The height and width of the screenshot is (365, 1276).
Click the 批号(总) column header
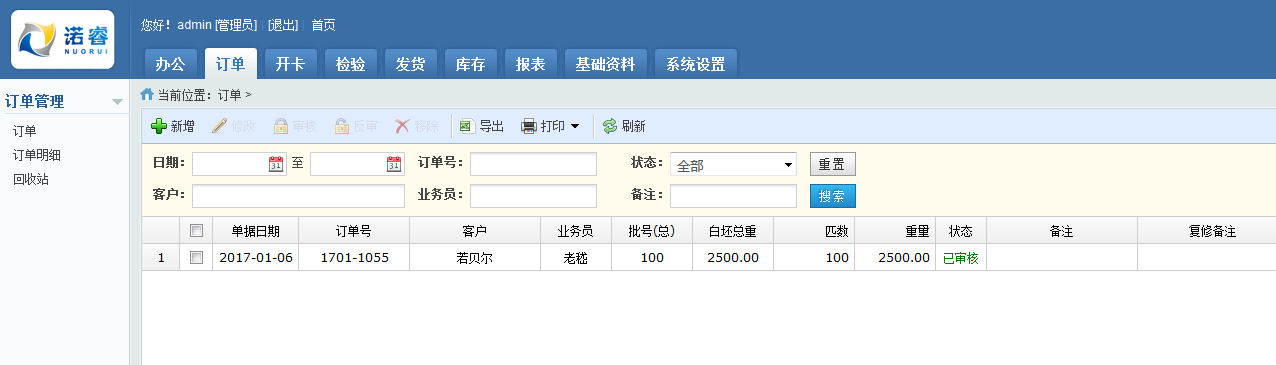[x=652, y=231]
